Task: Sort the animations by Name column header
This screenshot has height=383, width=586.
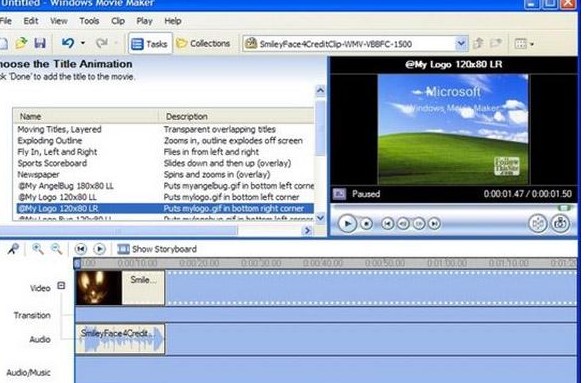Action: click(x=86, y=116)
